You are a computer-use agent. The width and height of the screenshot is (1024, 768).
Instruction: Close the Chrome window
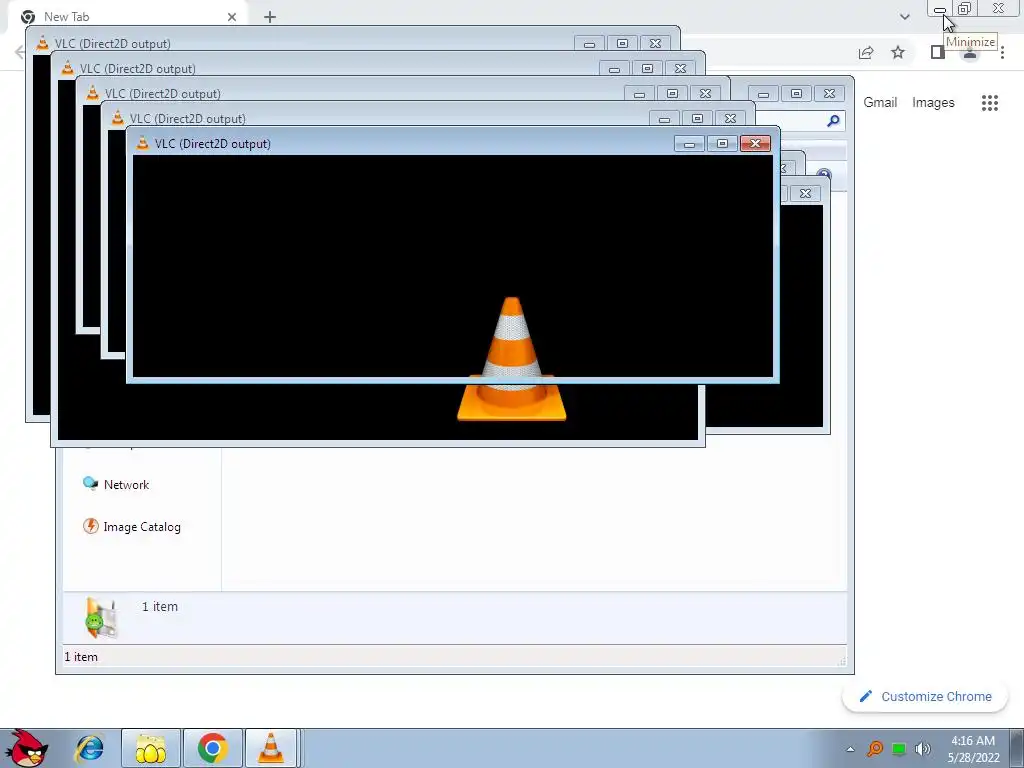pyautogui.click(x=999, y=9)
